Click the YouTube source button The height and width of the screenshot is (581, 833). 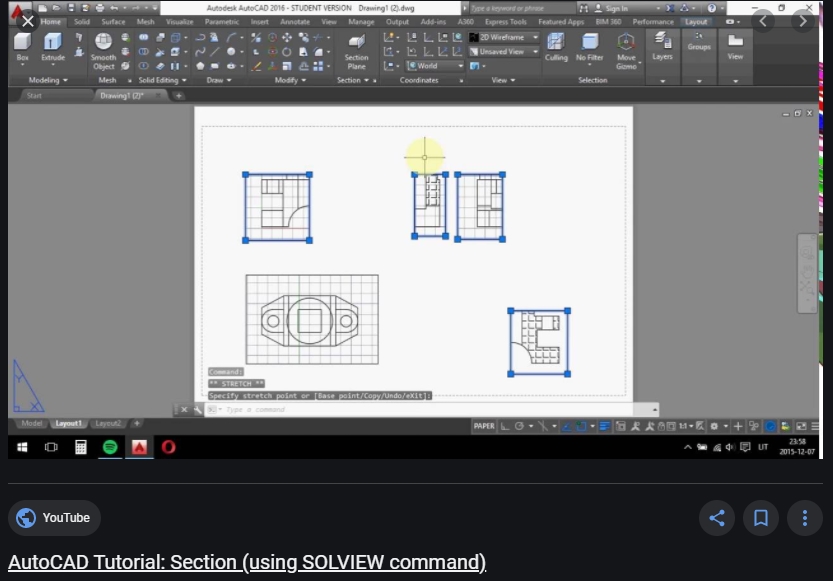(54, 518)
